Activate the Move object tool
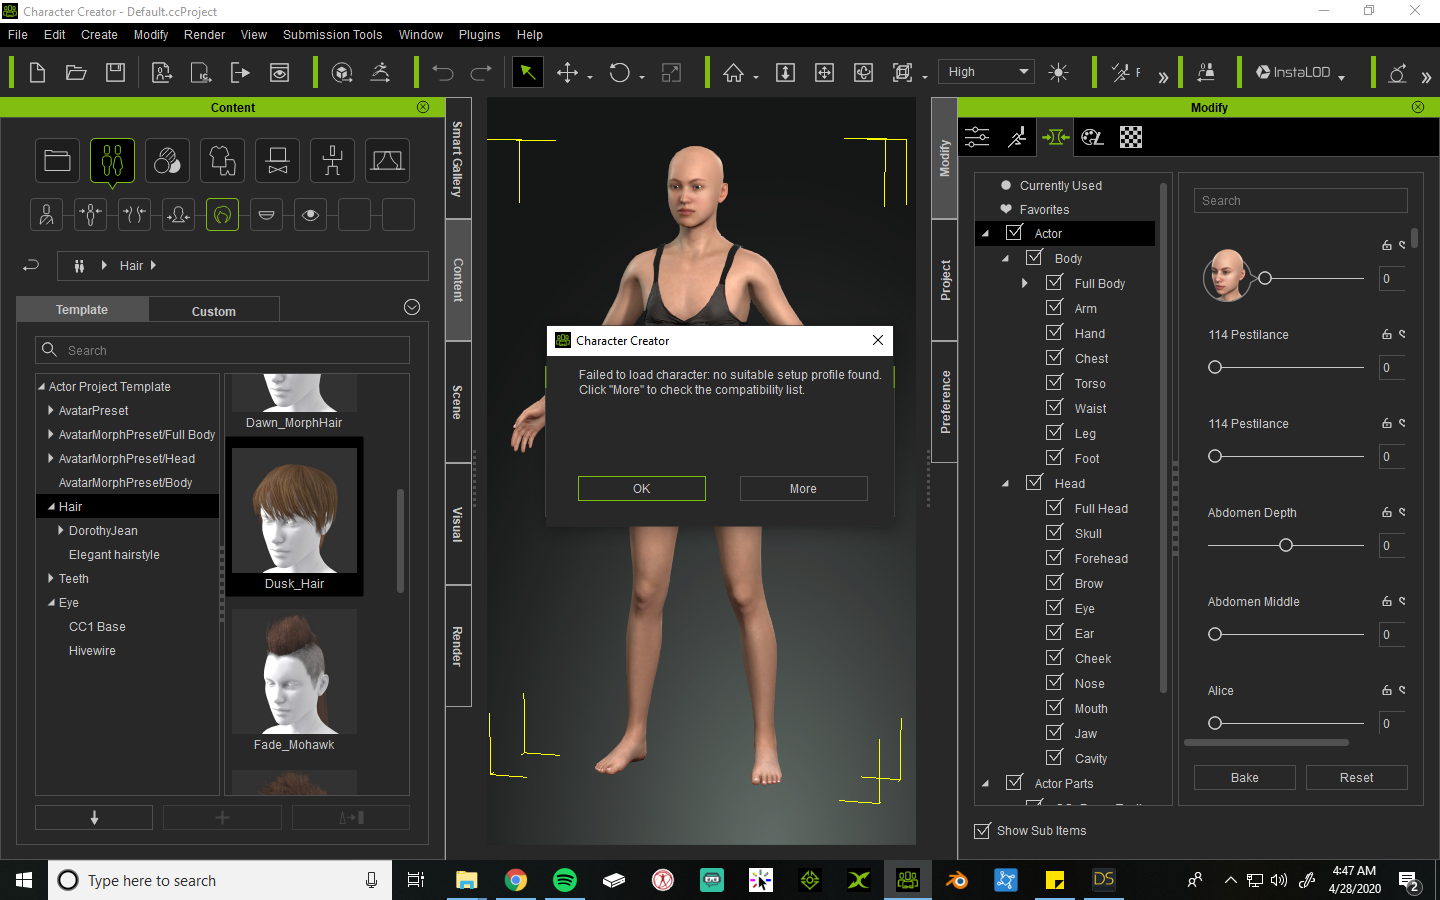Image resolution: width=1440 pixels, height=900 pixels. tap(568, 72)
